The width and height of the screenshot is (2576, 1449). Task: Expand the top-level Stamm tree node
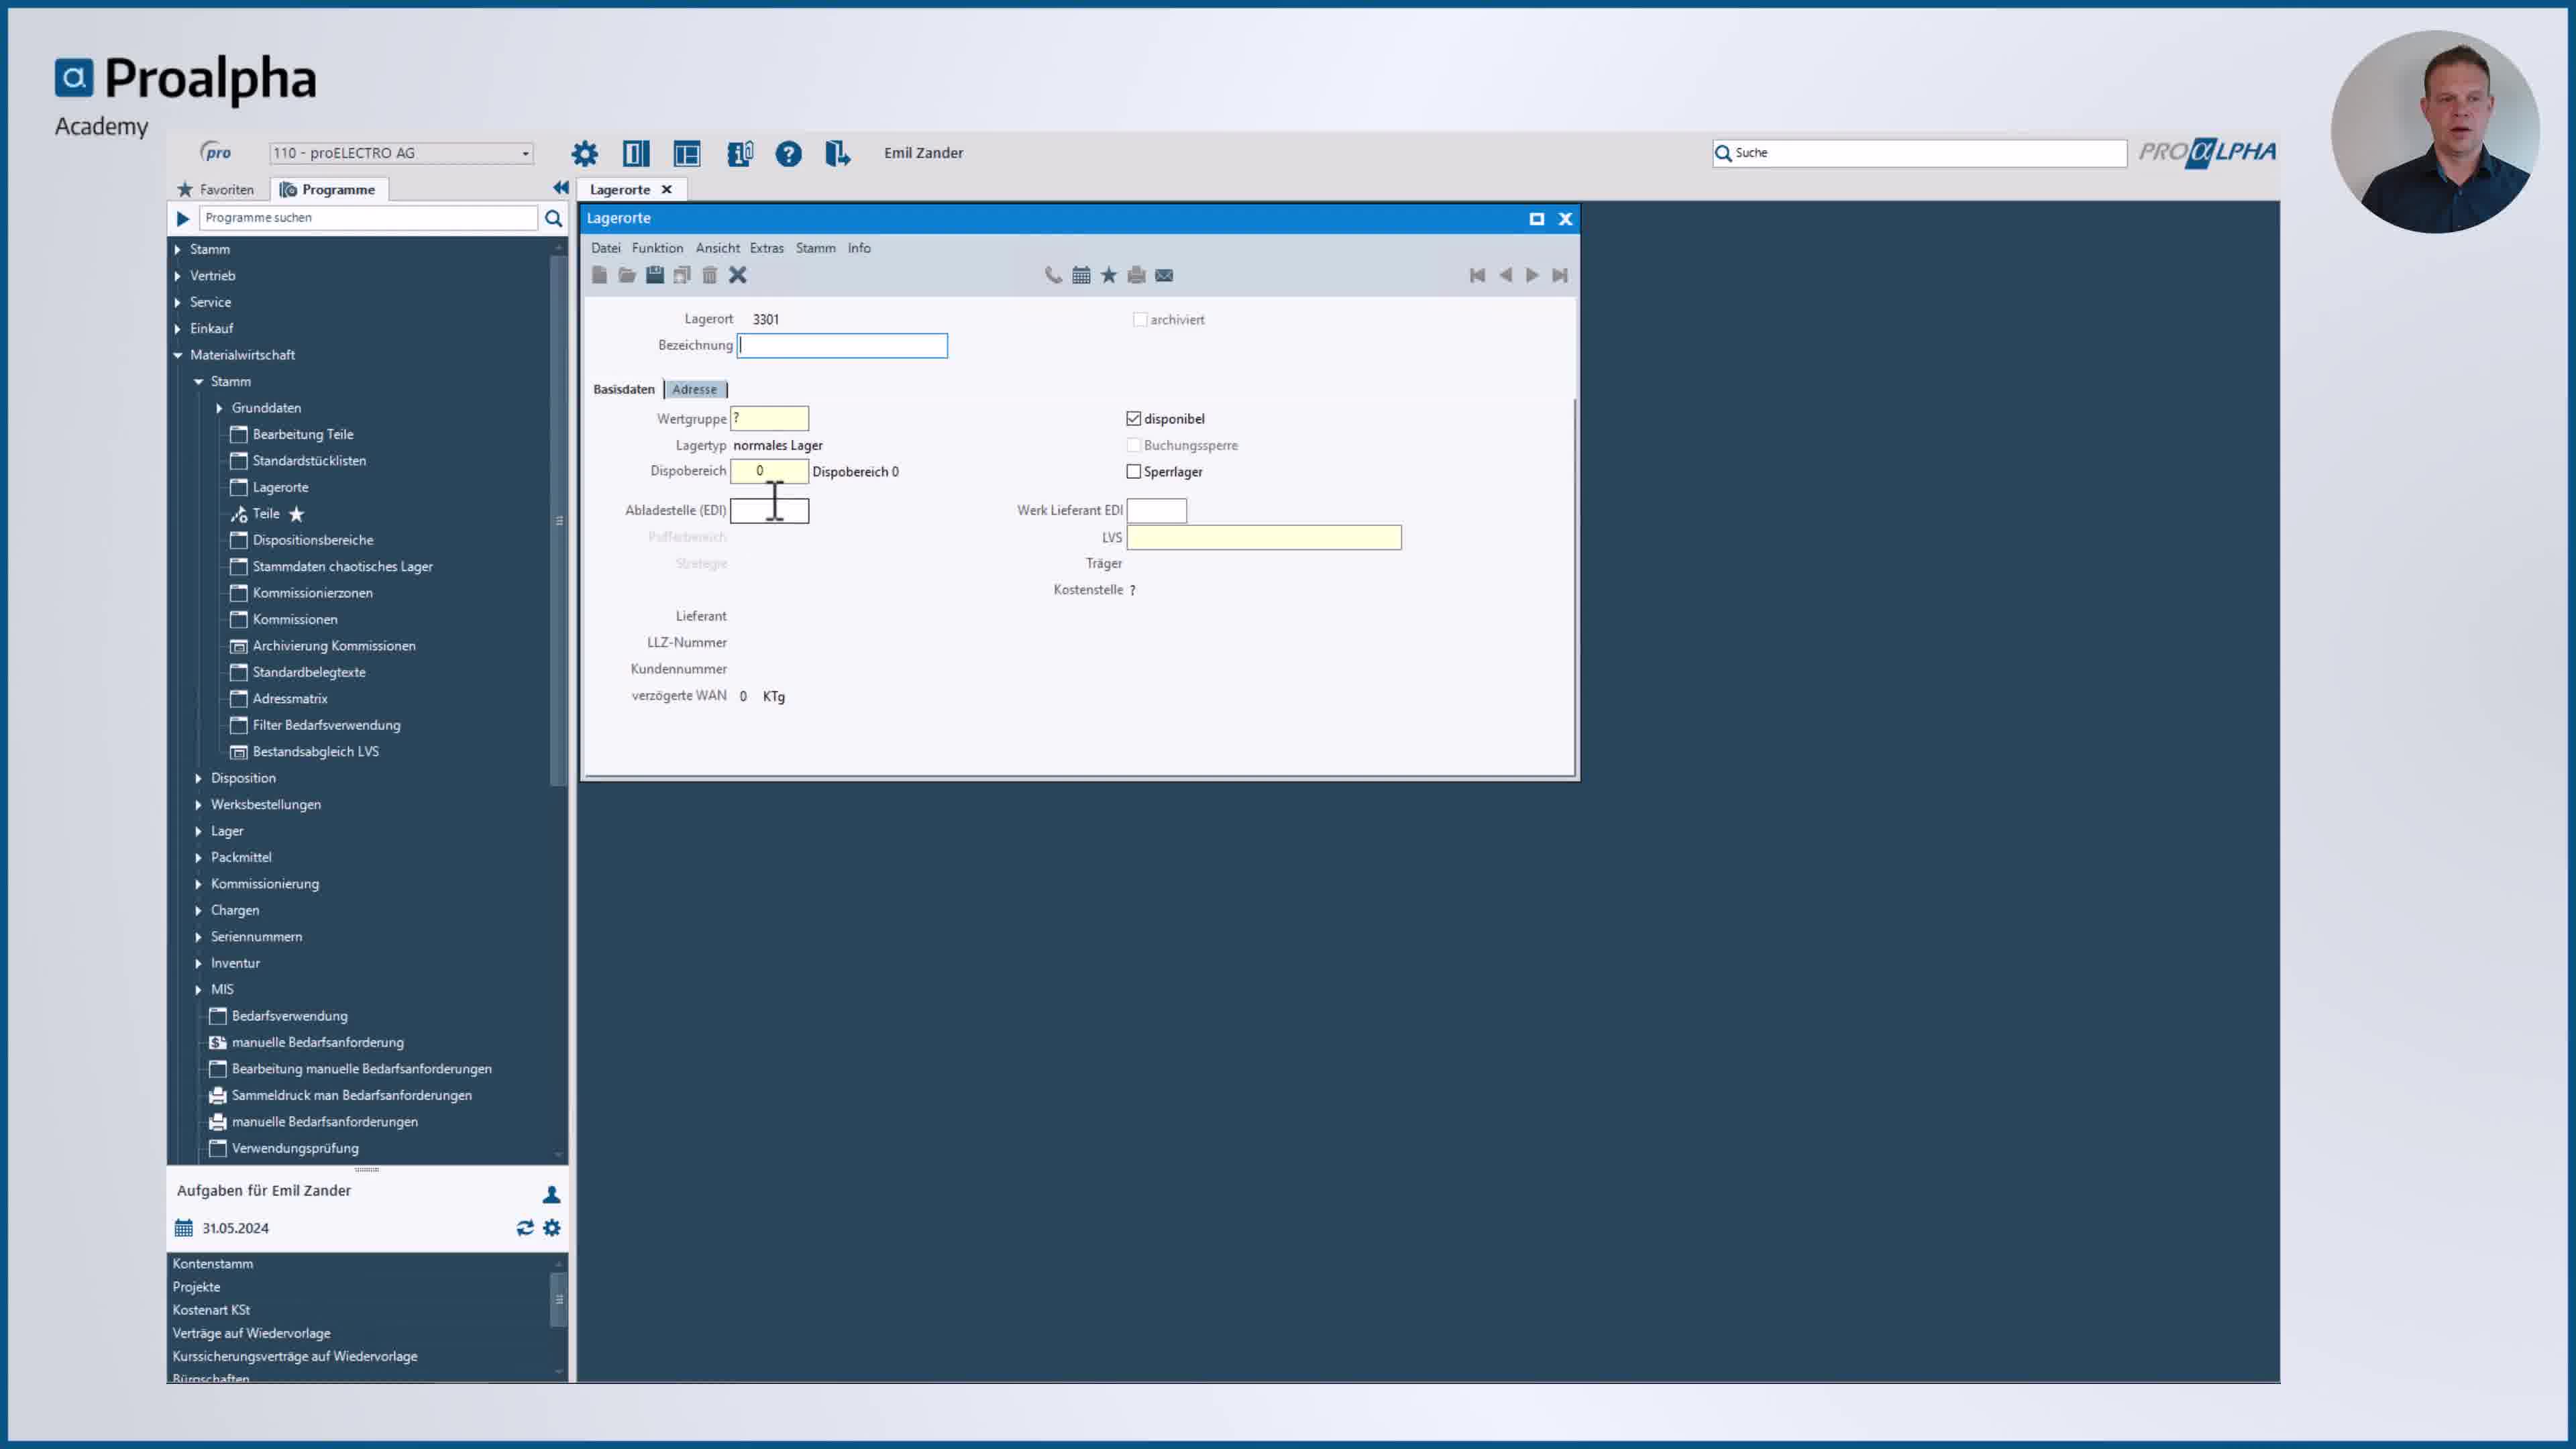[x=178, y=249]
